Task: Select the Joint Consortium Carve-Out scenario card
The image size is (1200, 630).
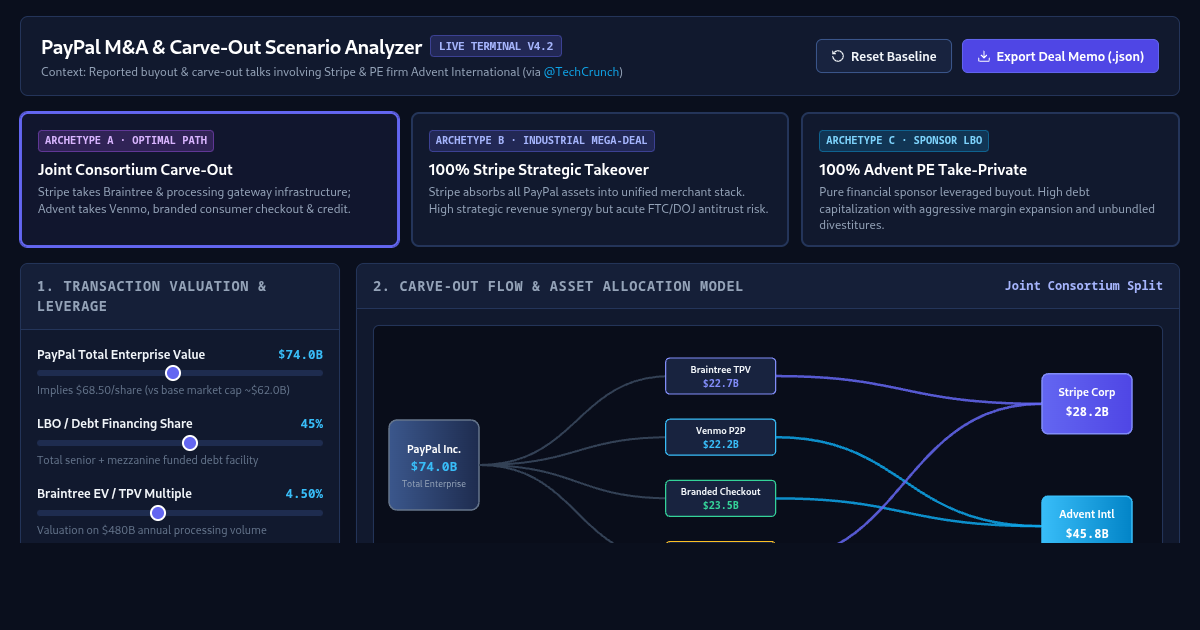Action: click(209, 179)
